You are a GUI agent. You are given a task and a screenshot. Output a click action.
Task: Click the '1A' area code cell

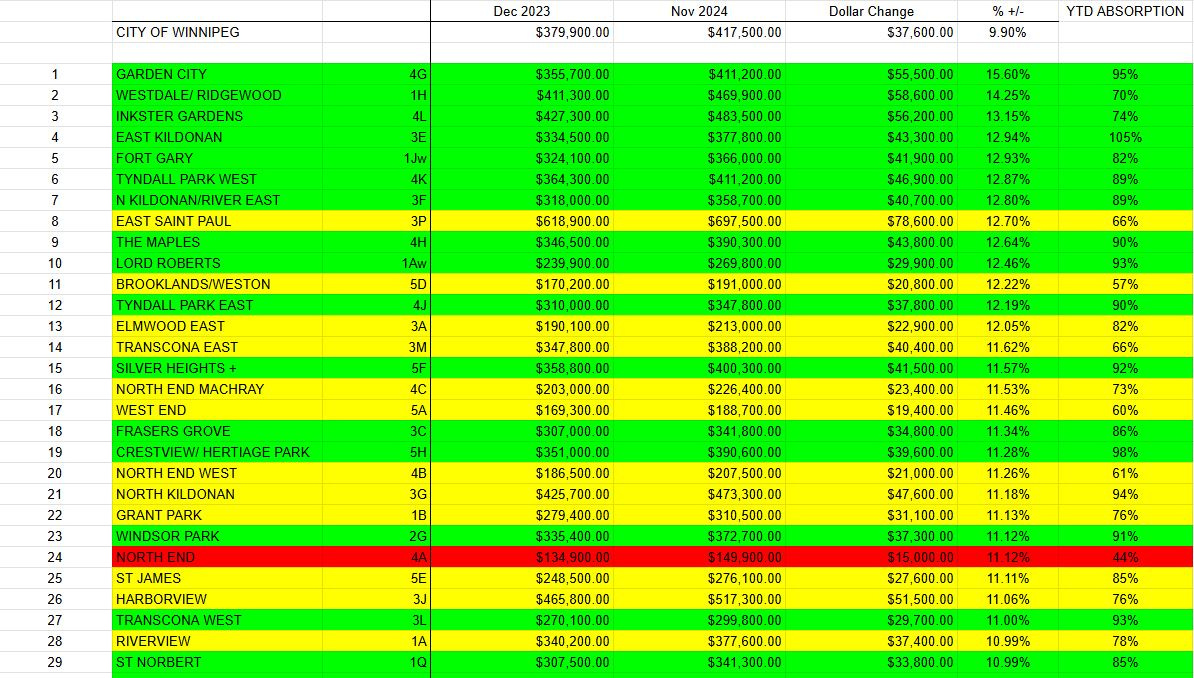point(376,641)
